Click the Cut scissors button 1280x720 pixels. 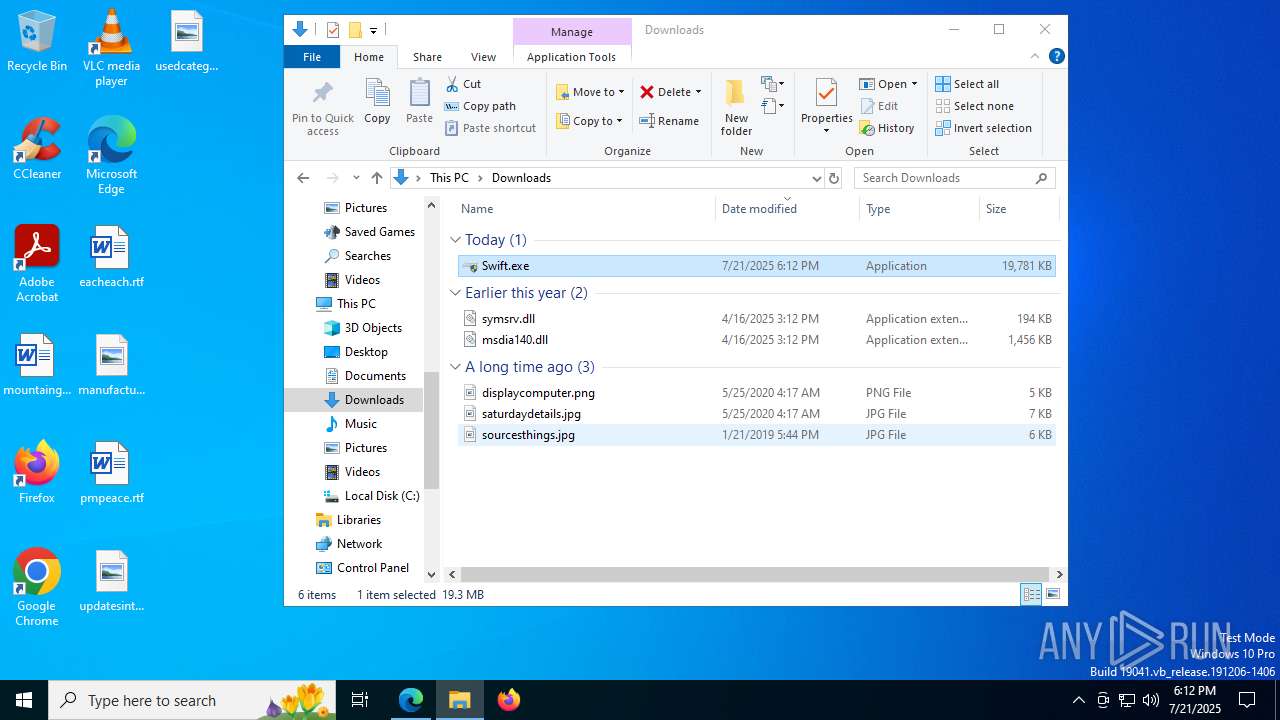[x=463, y=84]
